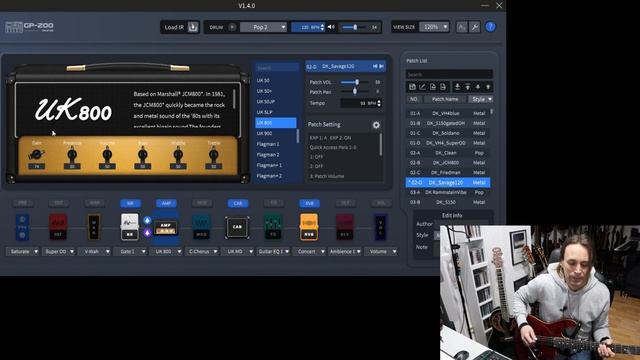Select UK 50JP in the amp list
Viewport: 640px width, 360px height.
276,102
